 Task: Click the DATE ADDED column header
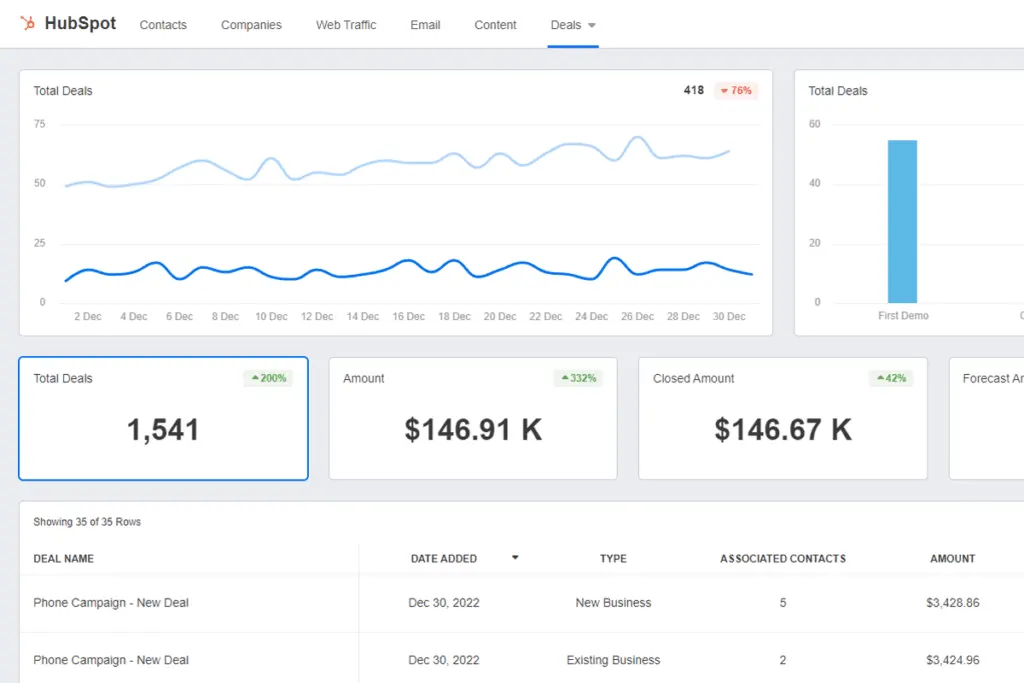[x=444, y=559]
